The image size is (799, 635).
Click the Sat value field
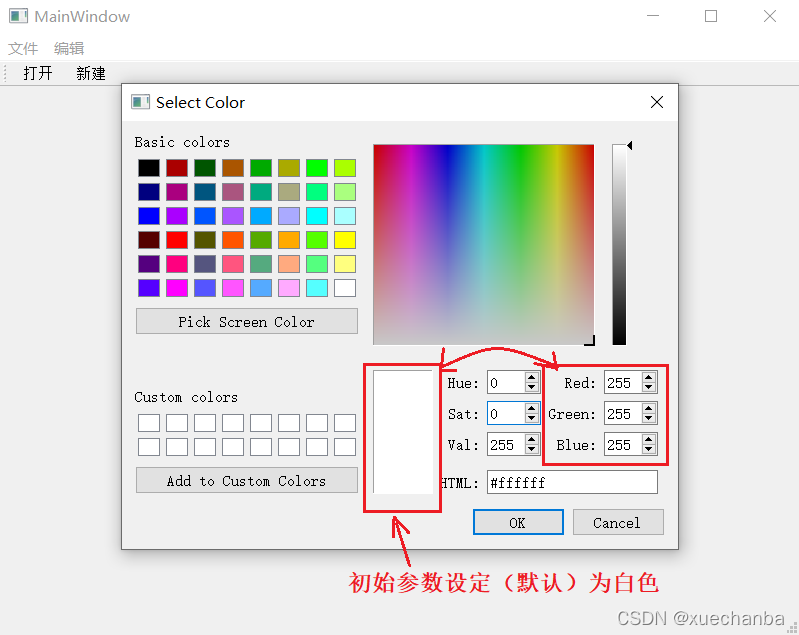pyautogui.click(x=505, y=414)
